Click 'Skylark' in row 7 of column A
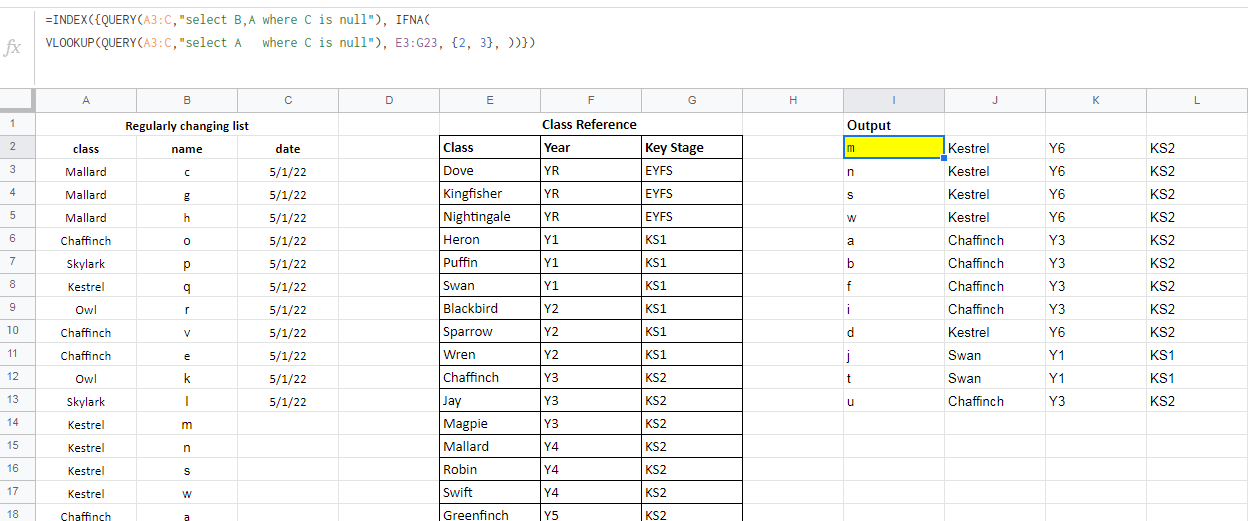Viewport: 1248px width, 521px height. coord(86,263)
